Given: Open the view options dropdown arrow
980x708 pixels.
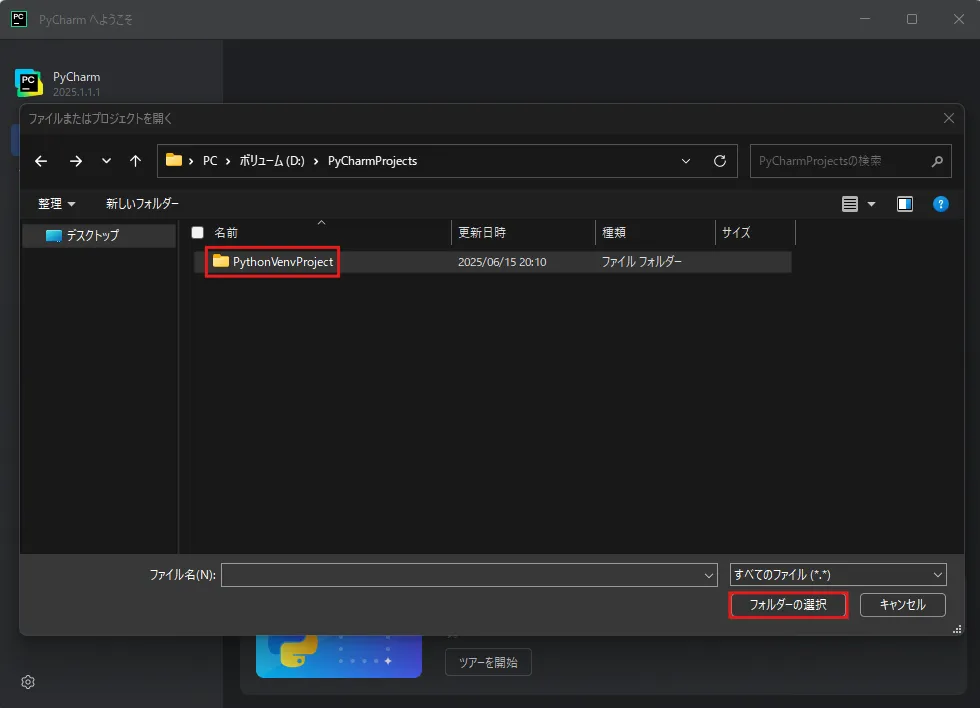Looking at the screenshot, I should pyautogui.click(x=871, y=204).
